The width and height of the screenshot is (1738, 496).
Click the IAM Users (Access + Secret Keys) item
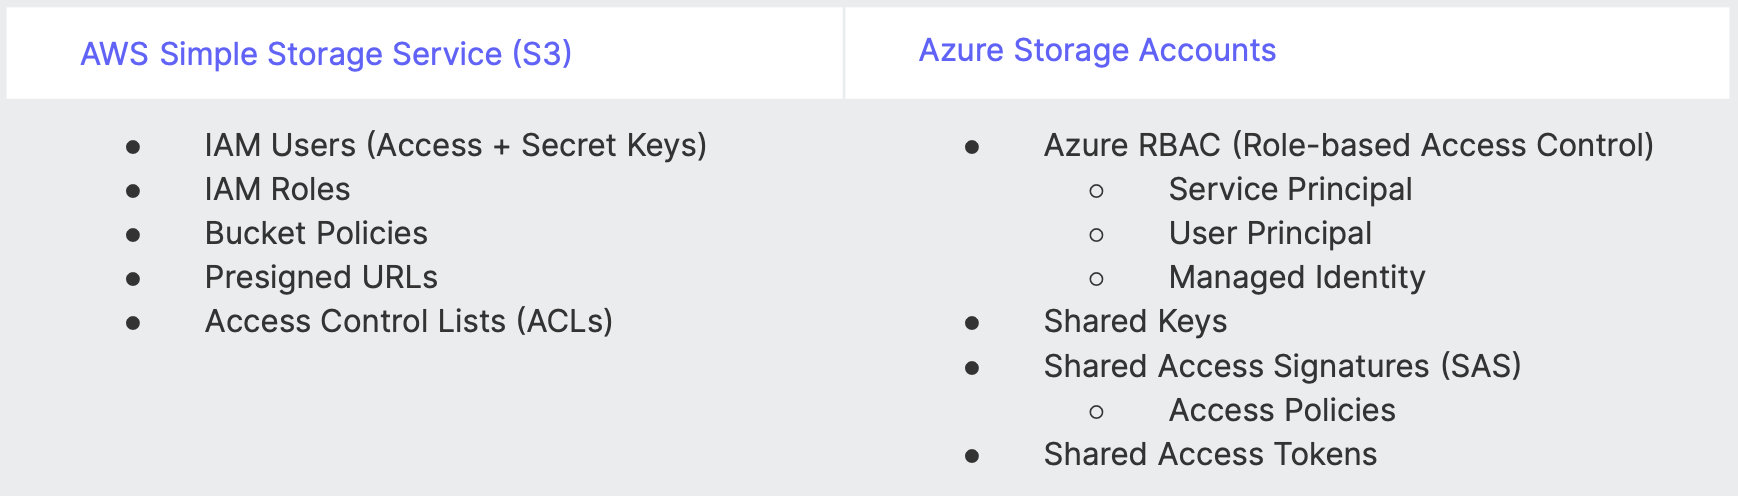coord(455,146)
